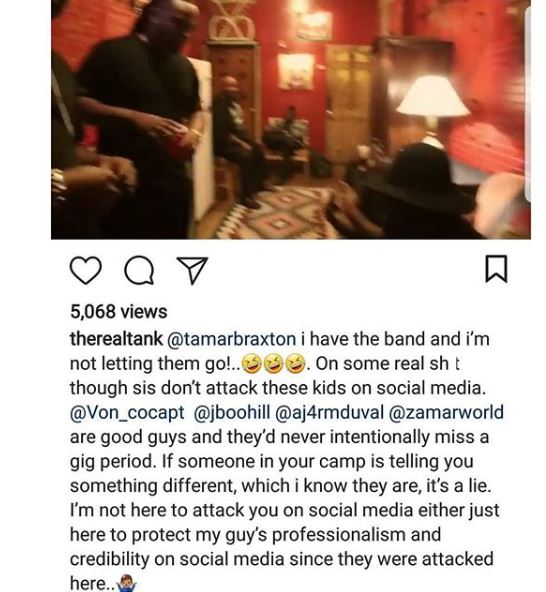Image resolution: width=546 pixels, height=592 pixels.
Task: Open the @Von_cocapt profile mention
Action: [x=127, y=412]
